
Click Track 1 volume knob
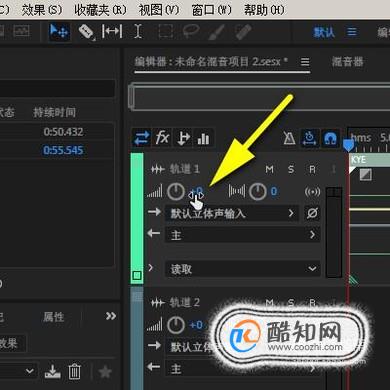(x=175, y=192)
